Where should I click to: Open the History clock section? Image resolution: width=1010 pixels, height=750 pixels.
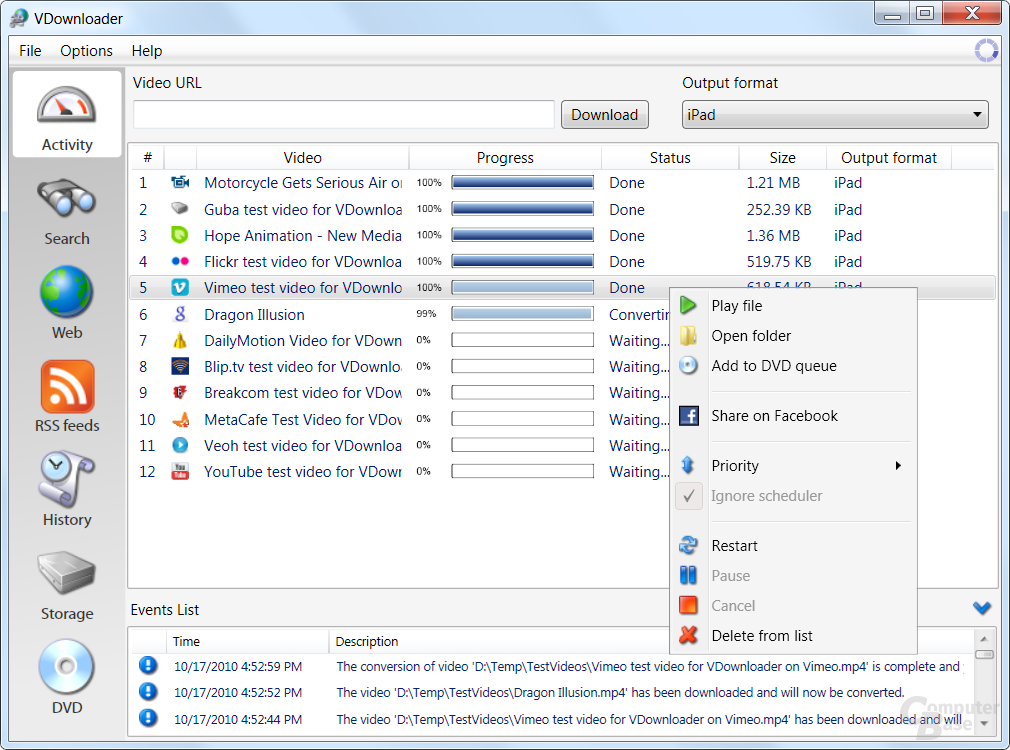(66, 490)
